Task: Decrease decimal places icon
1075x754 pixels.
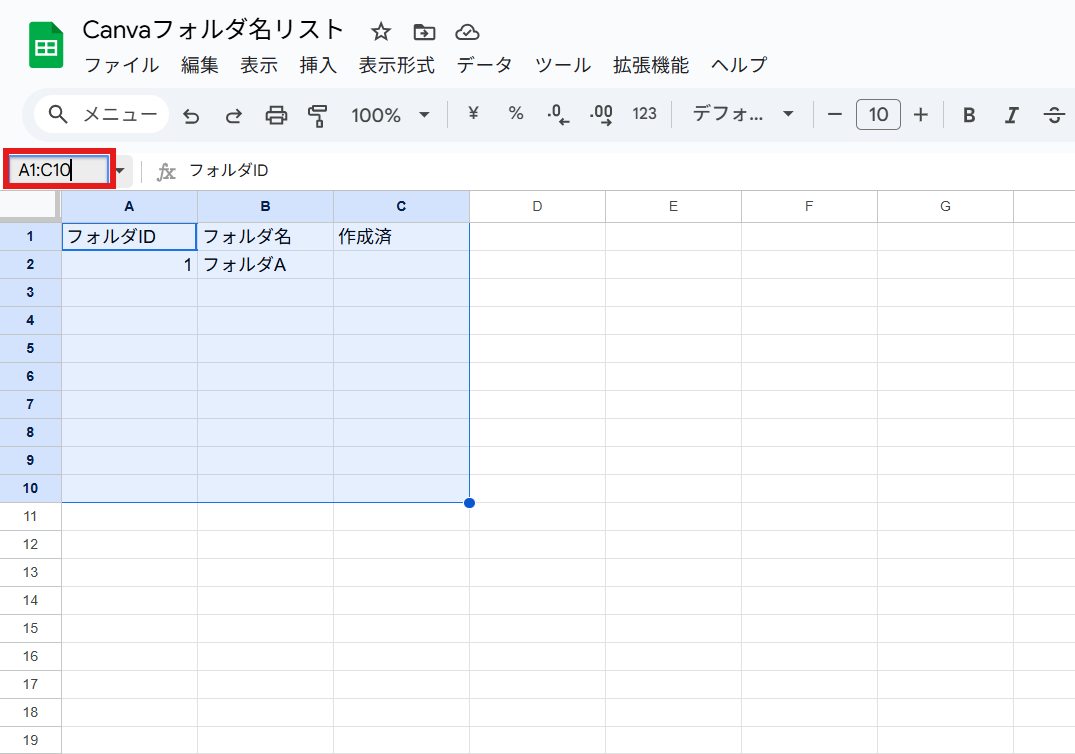Action: [558, 114]
